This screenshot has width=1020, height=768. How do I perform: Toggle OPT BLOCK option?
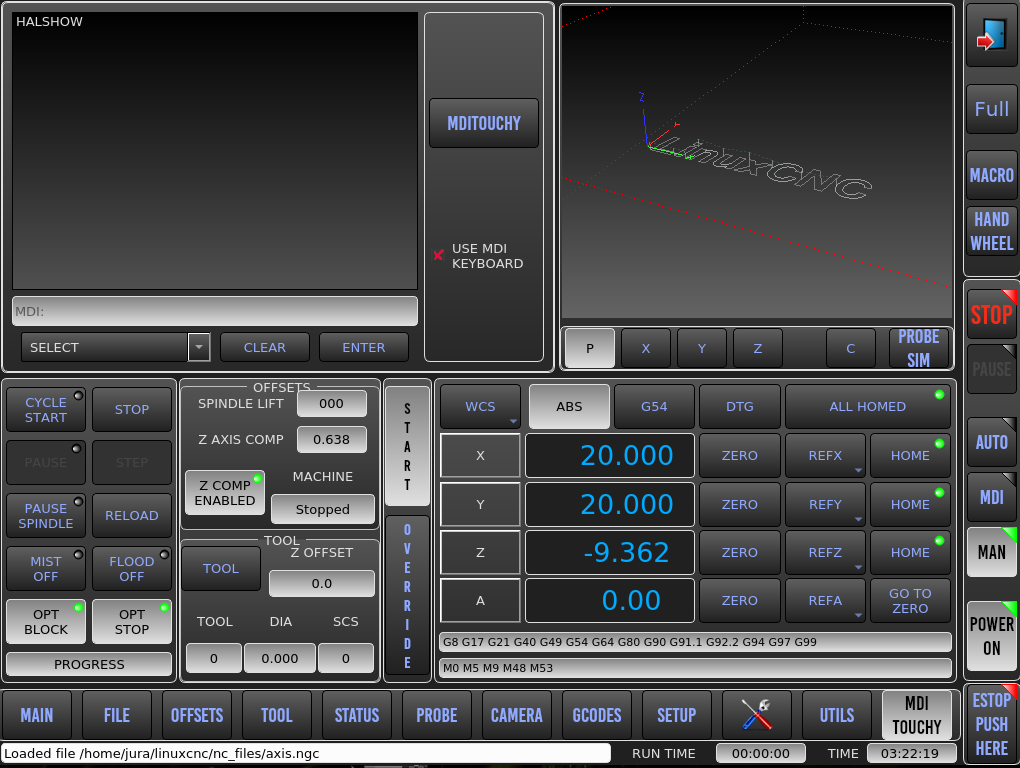(46, 622)
